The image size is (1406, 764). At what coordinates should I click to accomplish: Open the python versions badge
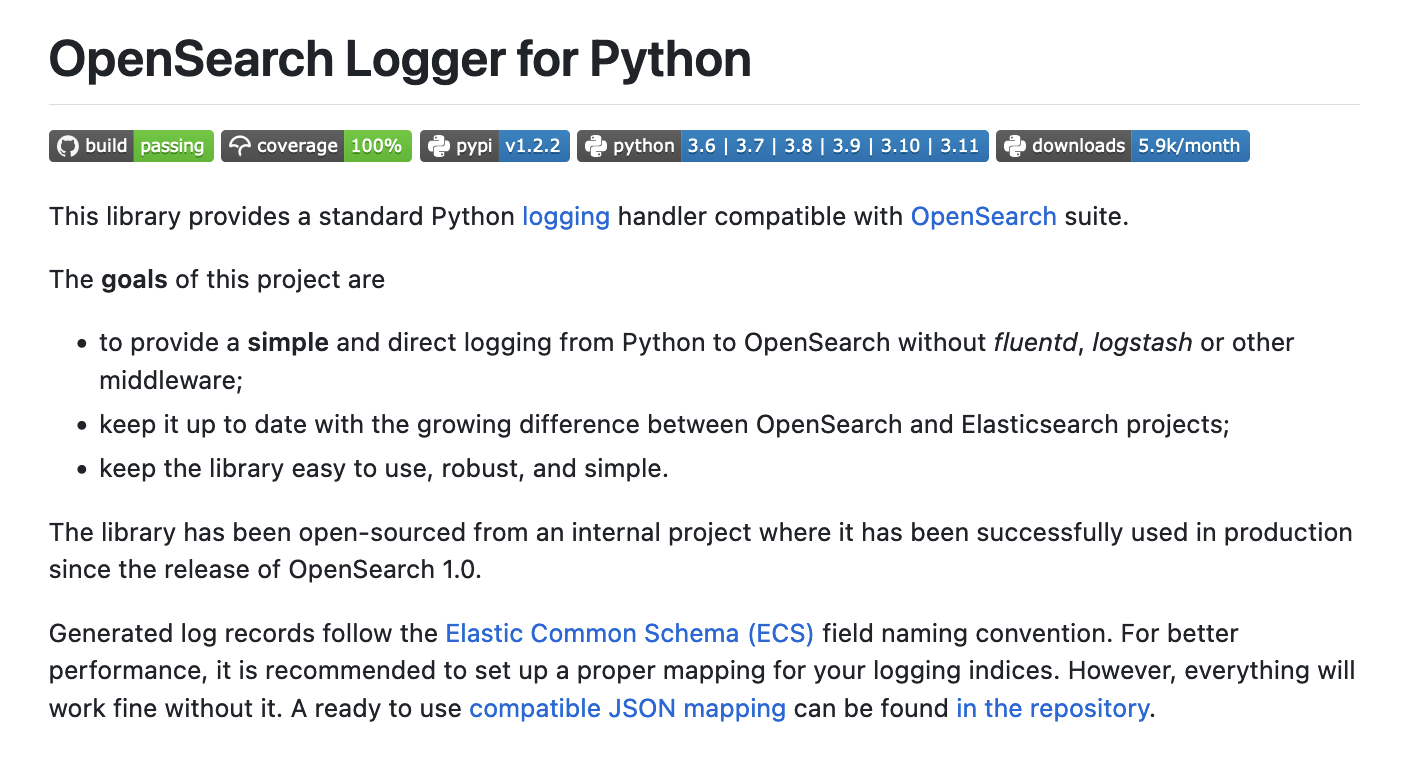point(783,146)
